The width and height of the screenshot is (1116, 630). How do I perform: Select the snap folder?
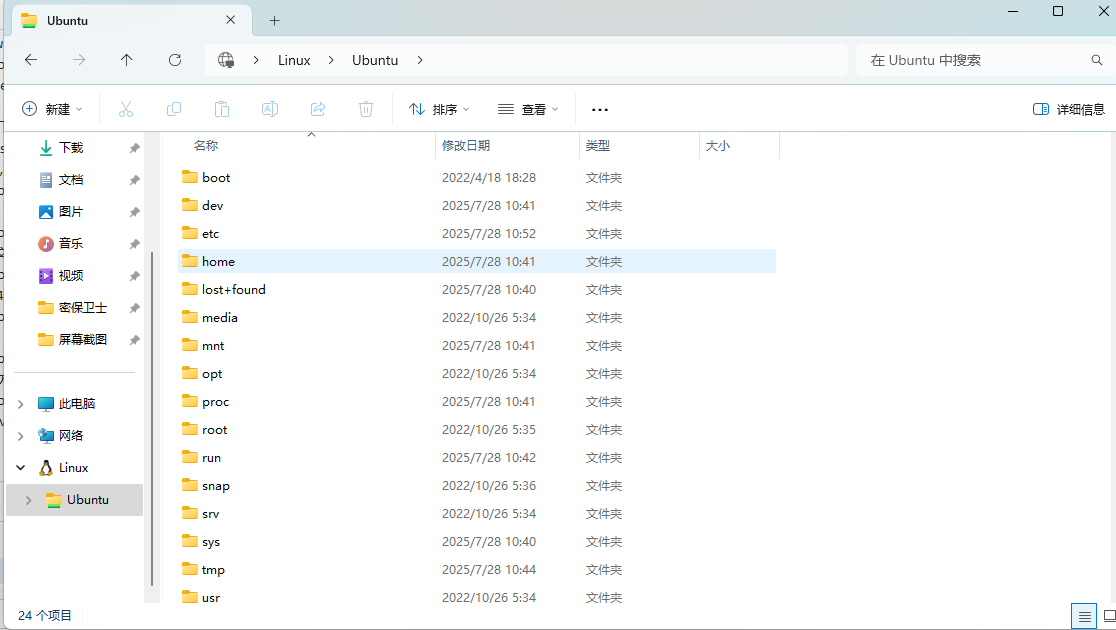[216, 485]
